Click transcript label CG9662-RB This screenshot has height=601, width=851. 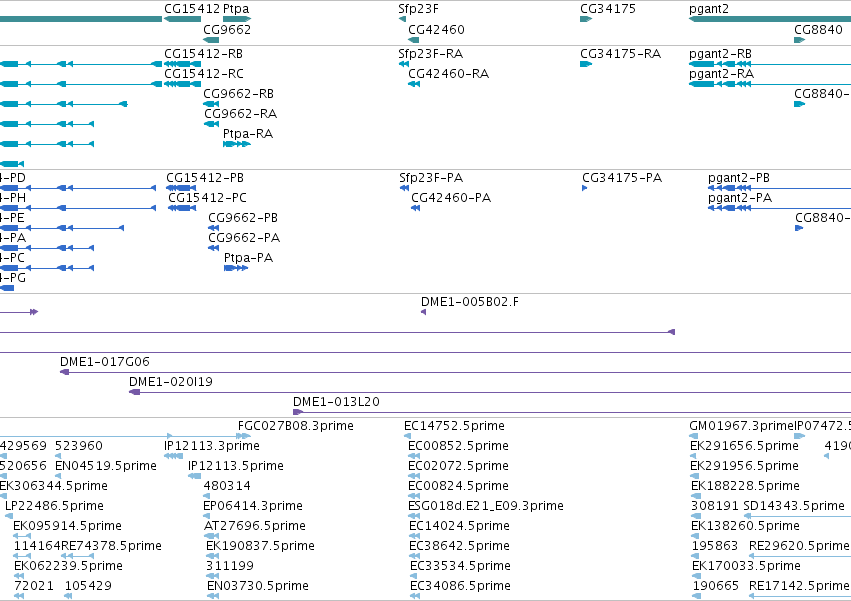click(239, 94)
